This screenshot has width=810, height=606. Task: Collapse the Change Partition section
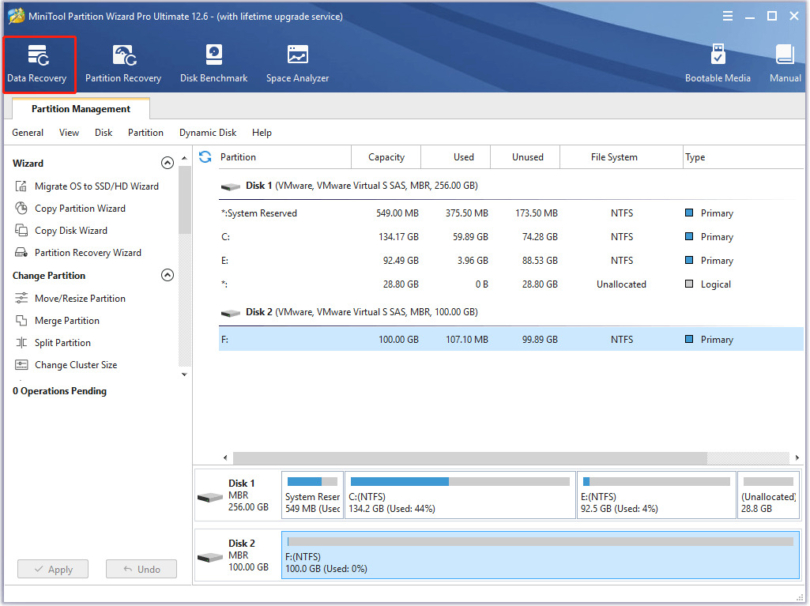pos(168,275)
